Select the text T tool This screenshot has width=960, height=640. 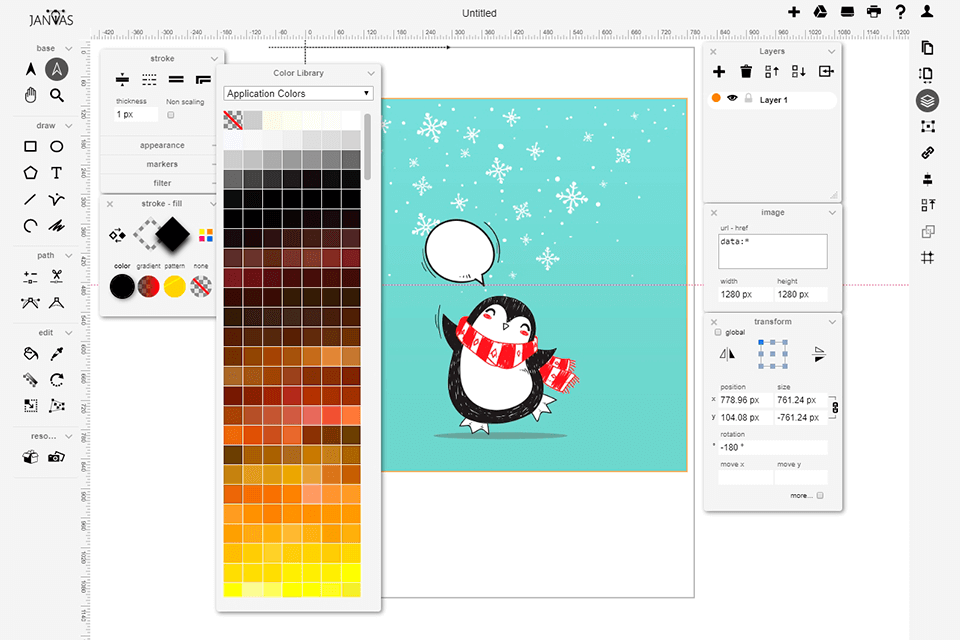[56, 173]
